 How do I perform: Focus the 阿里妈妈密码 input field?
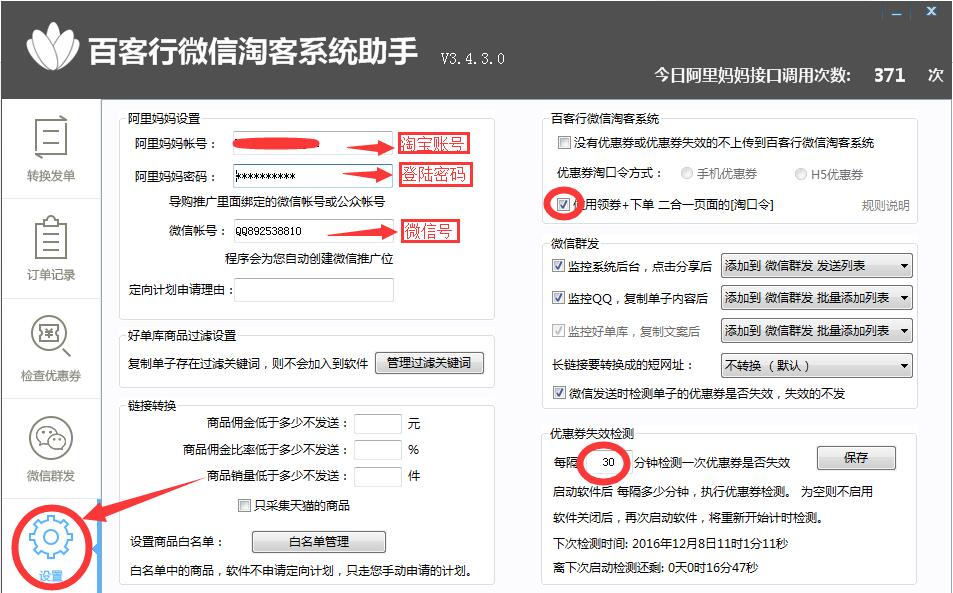click(312, 176)
